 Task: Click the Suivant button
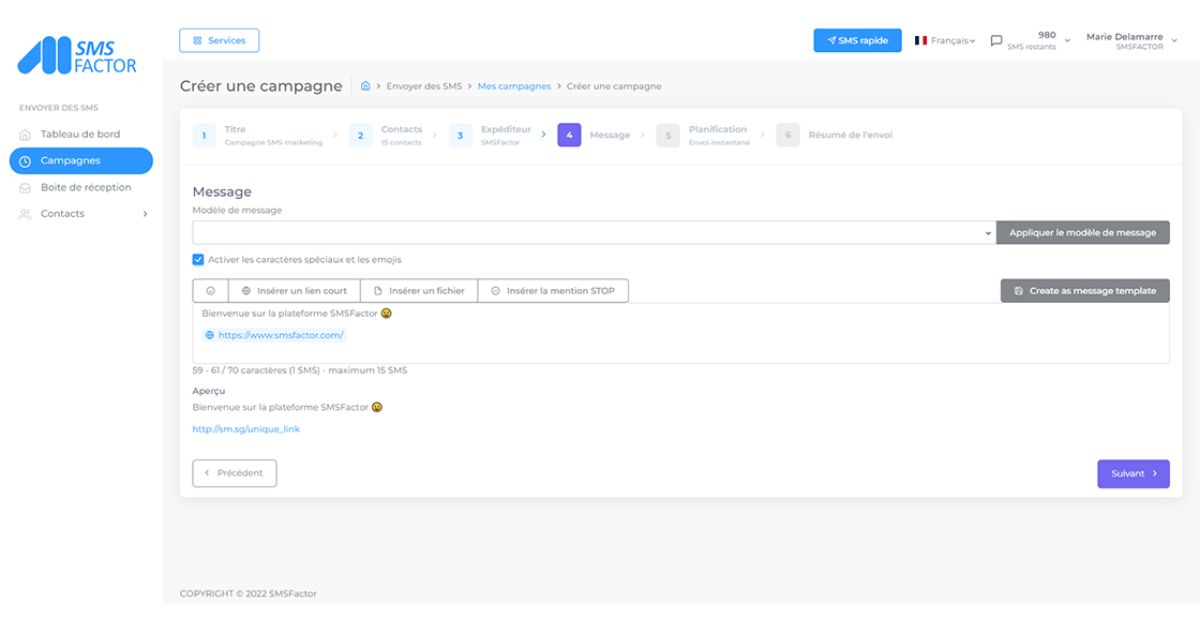(x=1132, y=474)
